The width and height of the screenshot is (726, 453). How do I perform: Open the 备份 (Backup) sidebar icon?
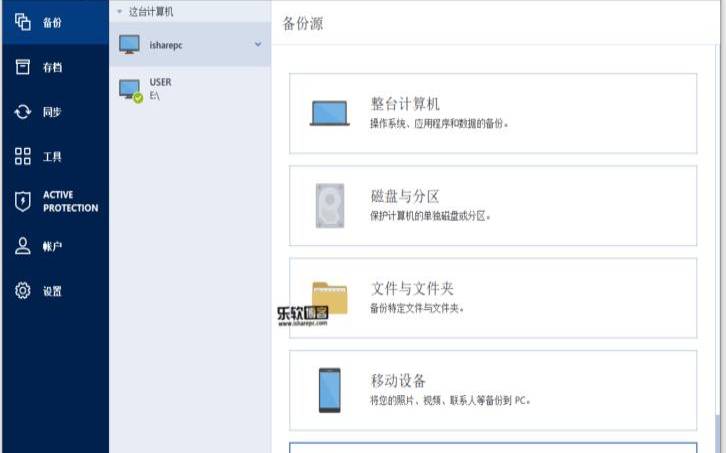pos(23,22)
